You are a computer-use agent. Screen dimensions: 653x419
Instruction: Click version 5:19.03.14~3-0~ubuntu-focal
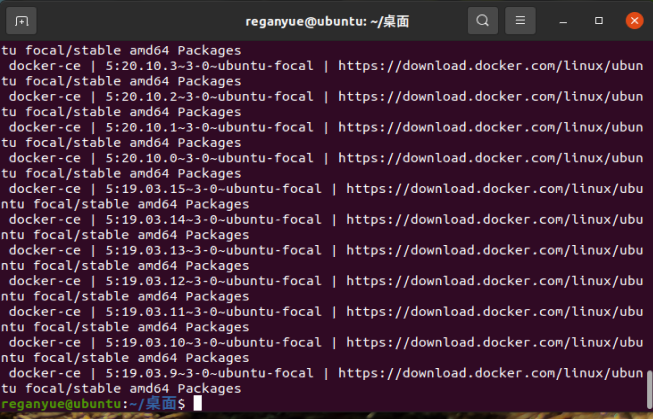[213, 219]
